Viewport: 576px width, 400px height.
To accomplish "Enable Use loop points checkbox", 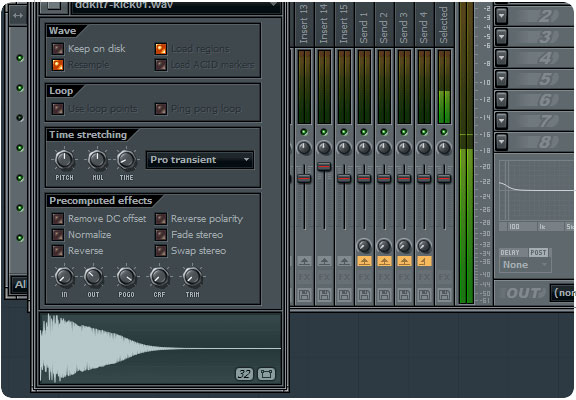I will coord(58,109).
